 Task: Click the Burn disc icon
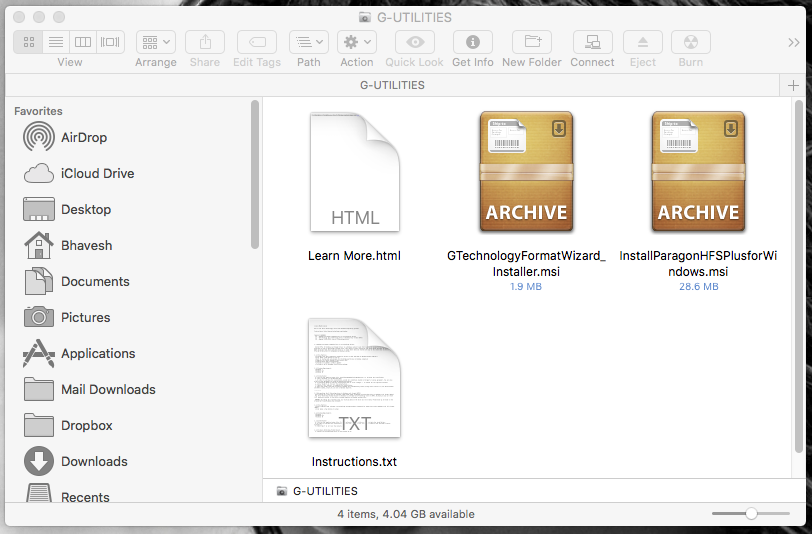[x=691, y=42]
